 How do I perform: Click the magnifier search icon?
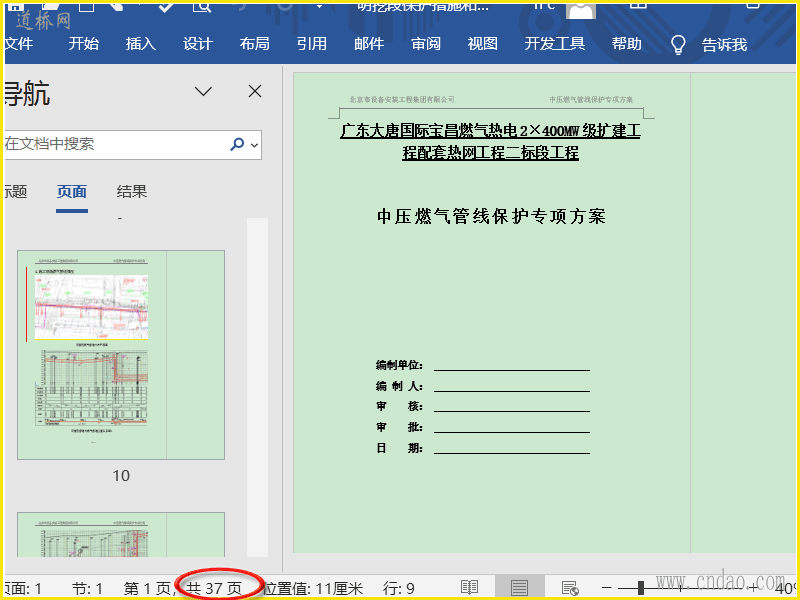pyautogui.click(x=237, y=144)
